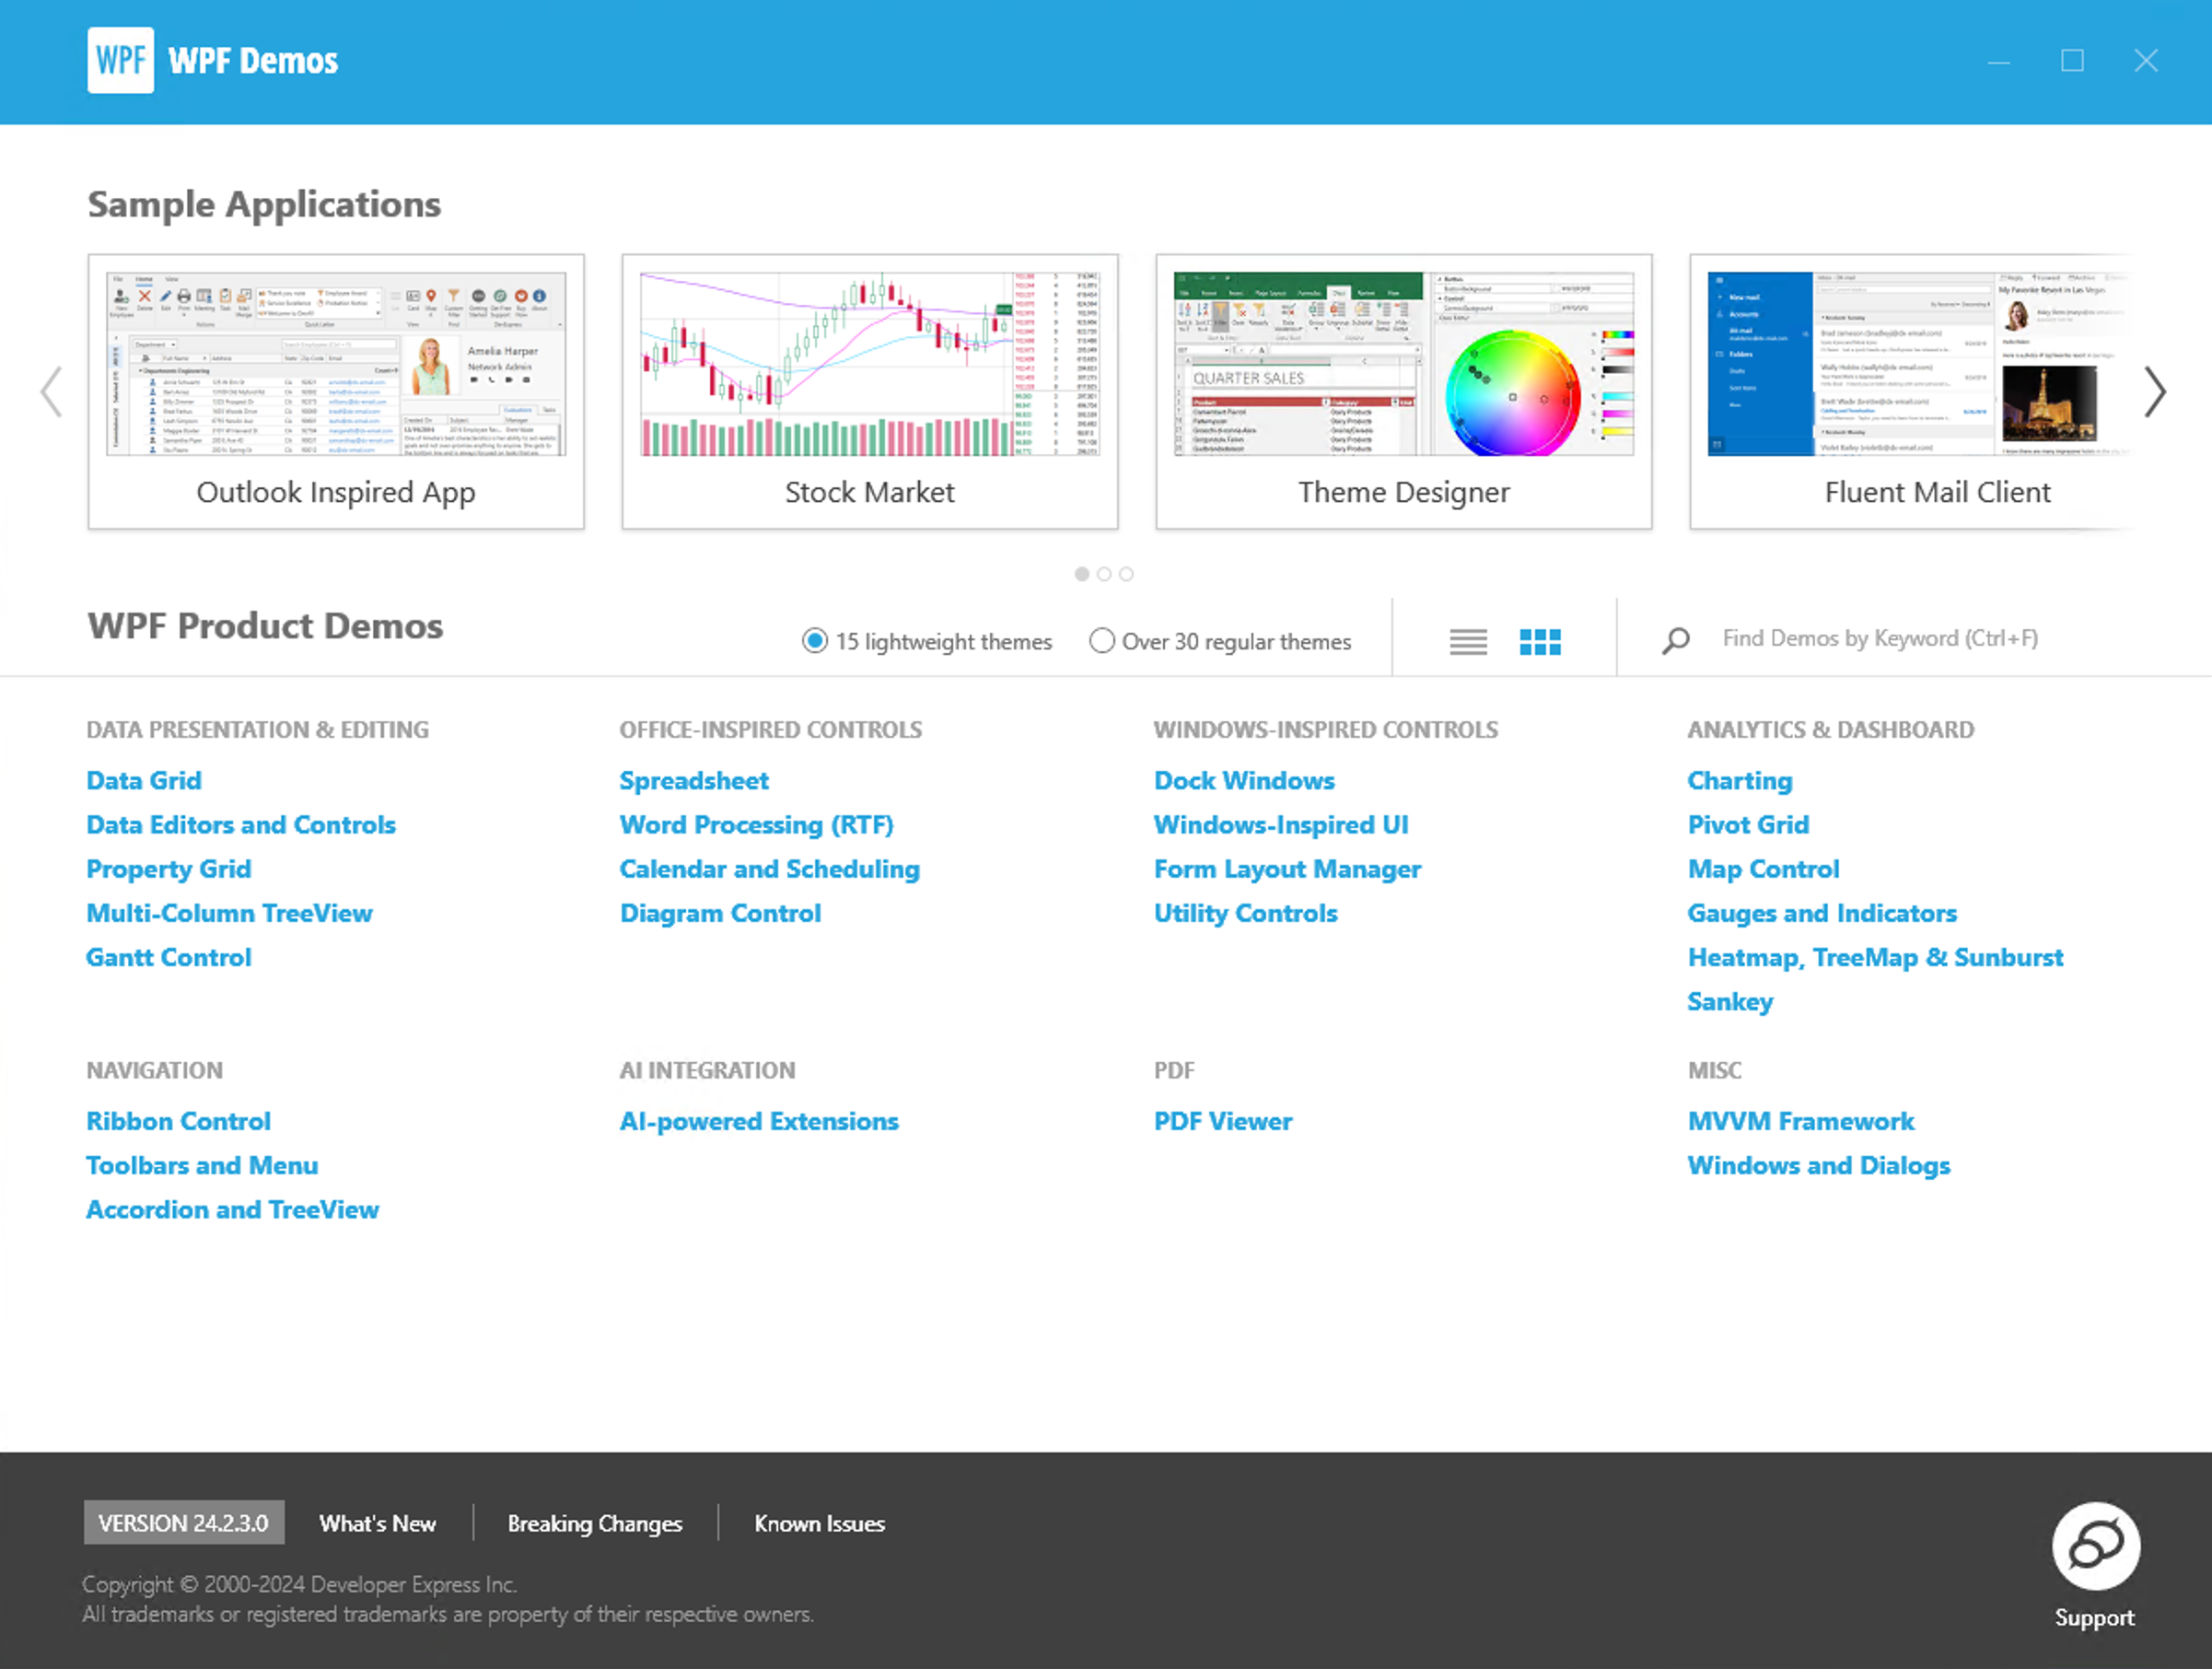Show previous sample applications arrow

(x=51, y=392)
